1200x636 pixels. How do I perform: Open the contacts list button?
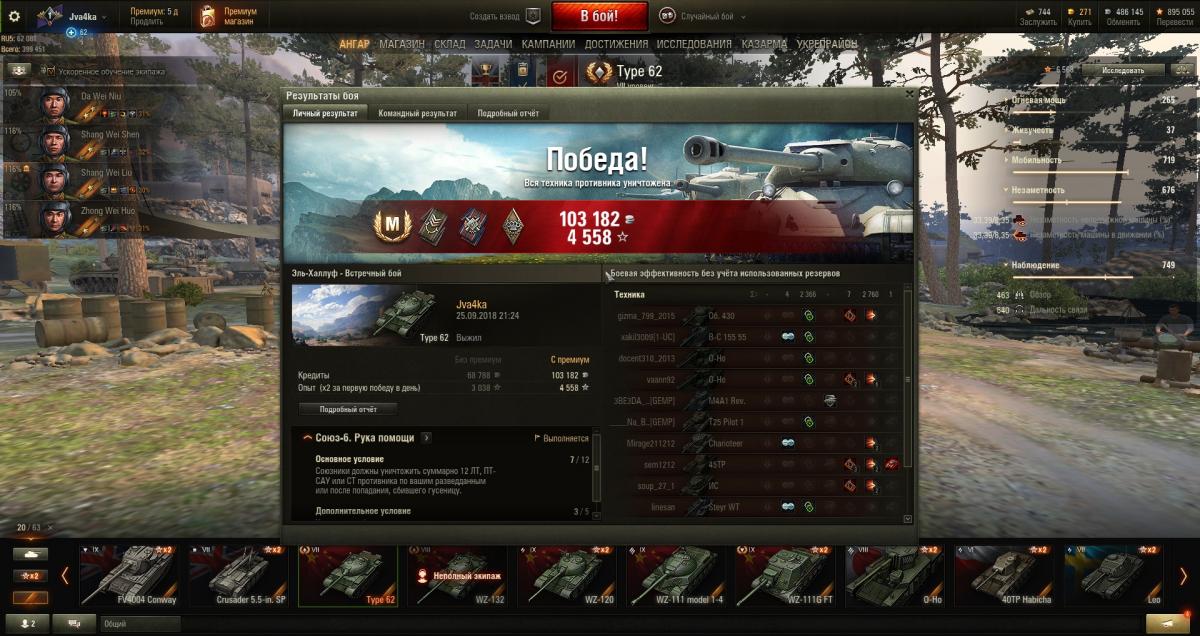[27, 623]
